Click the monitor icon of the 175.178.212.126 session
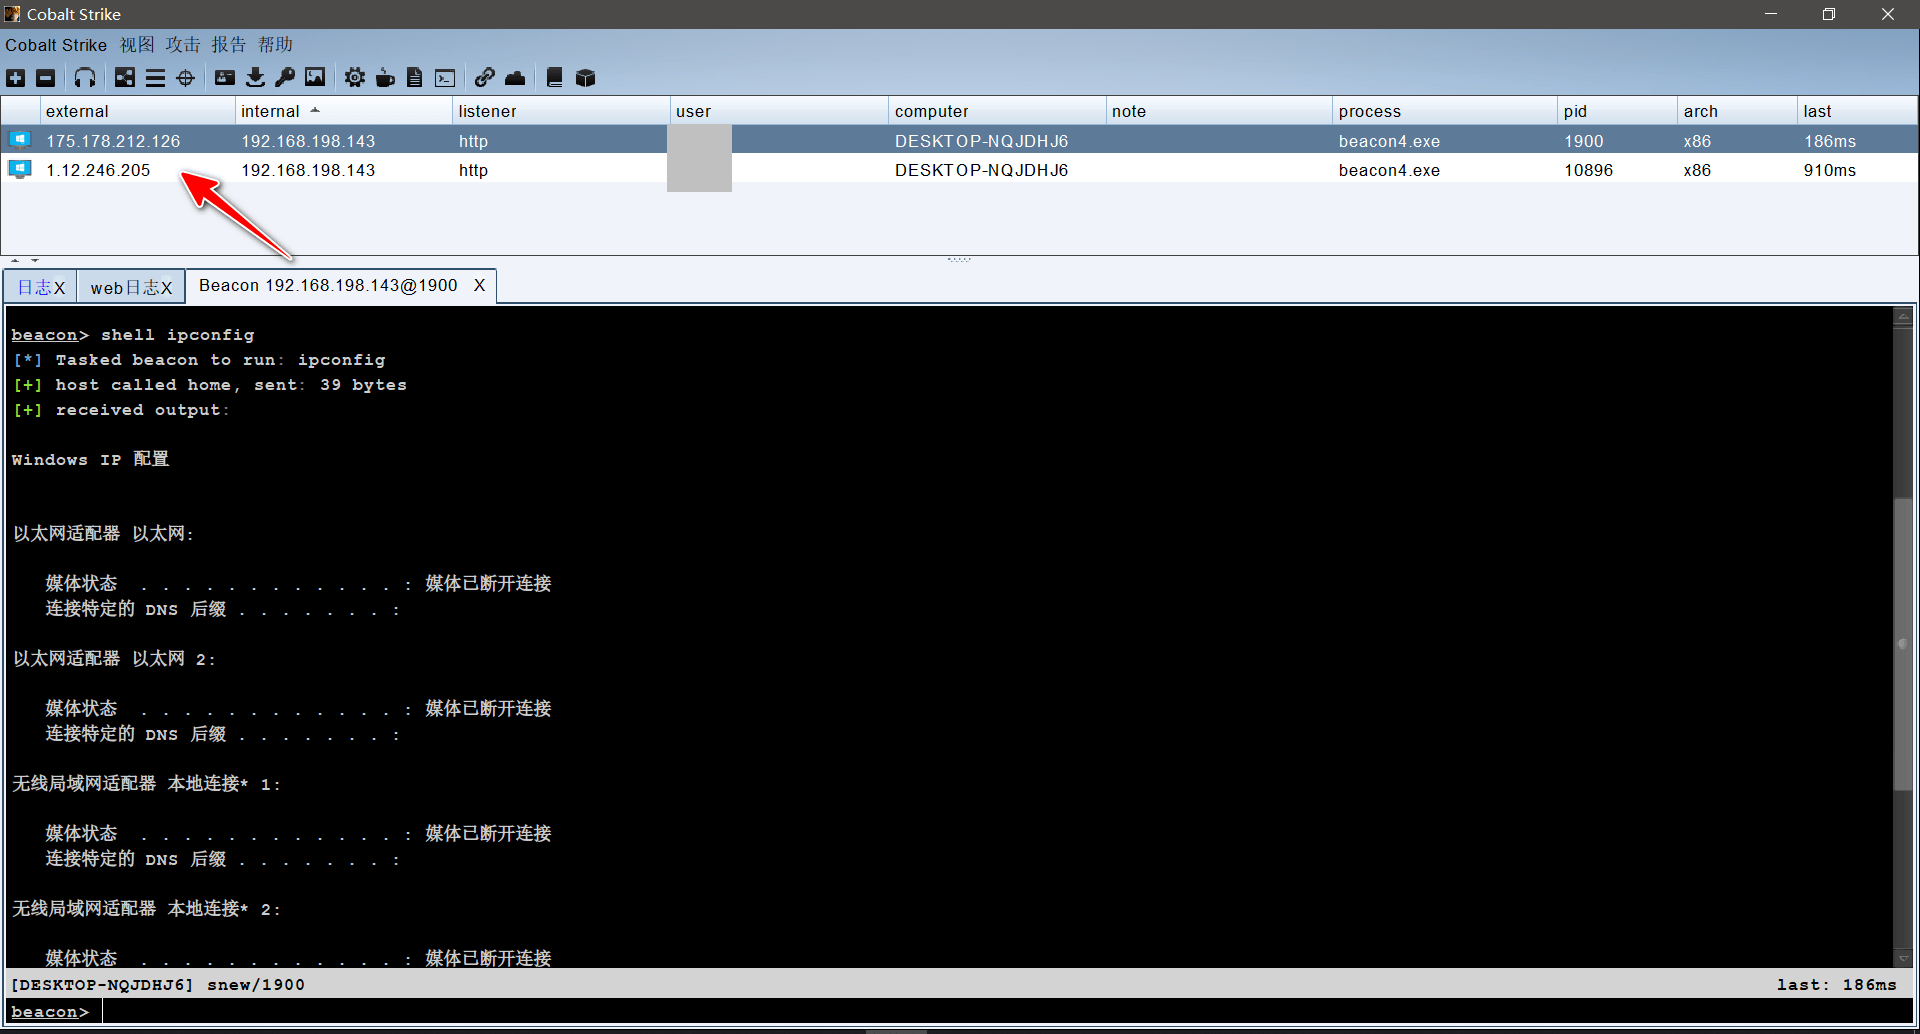1920x1034 pixels. click(x=20, y=140)
